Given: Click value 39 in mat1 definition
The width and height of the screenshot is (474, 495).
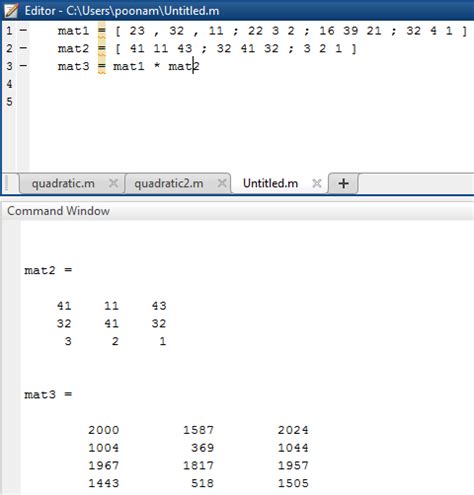Looking at the screenshot, I should (351, 31).
